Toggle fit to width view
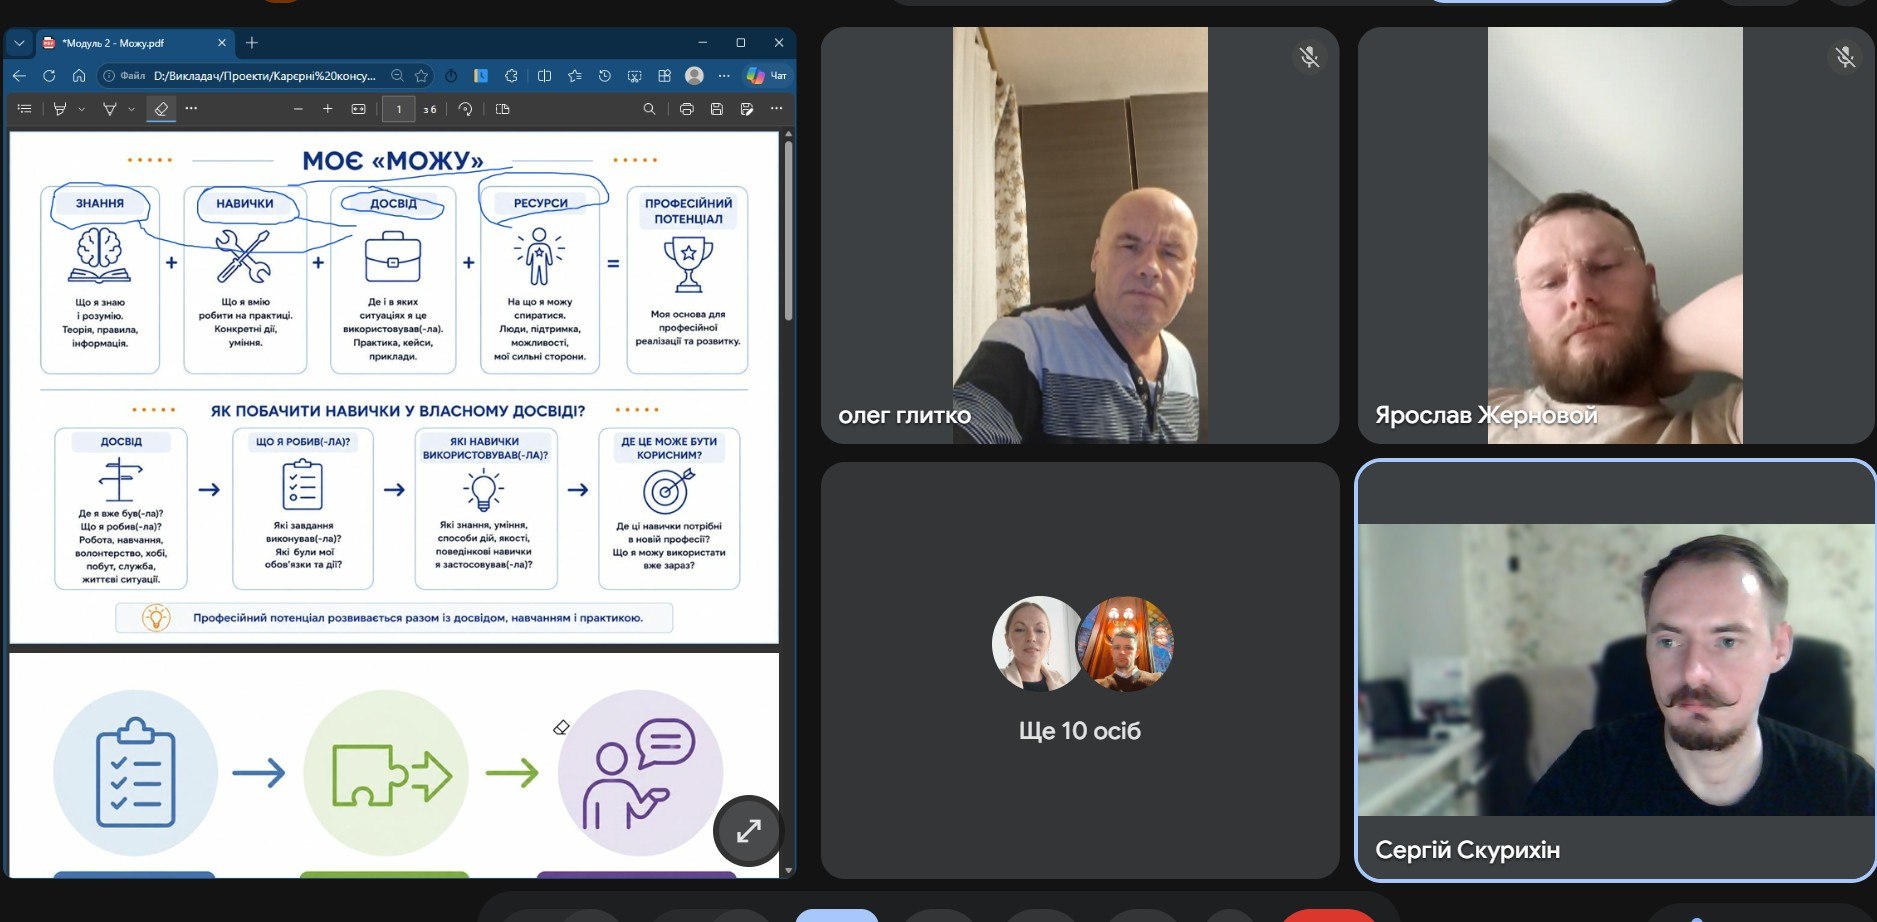The height and width of the screenshot is (922, 1877). tap(358, 109)
